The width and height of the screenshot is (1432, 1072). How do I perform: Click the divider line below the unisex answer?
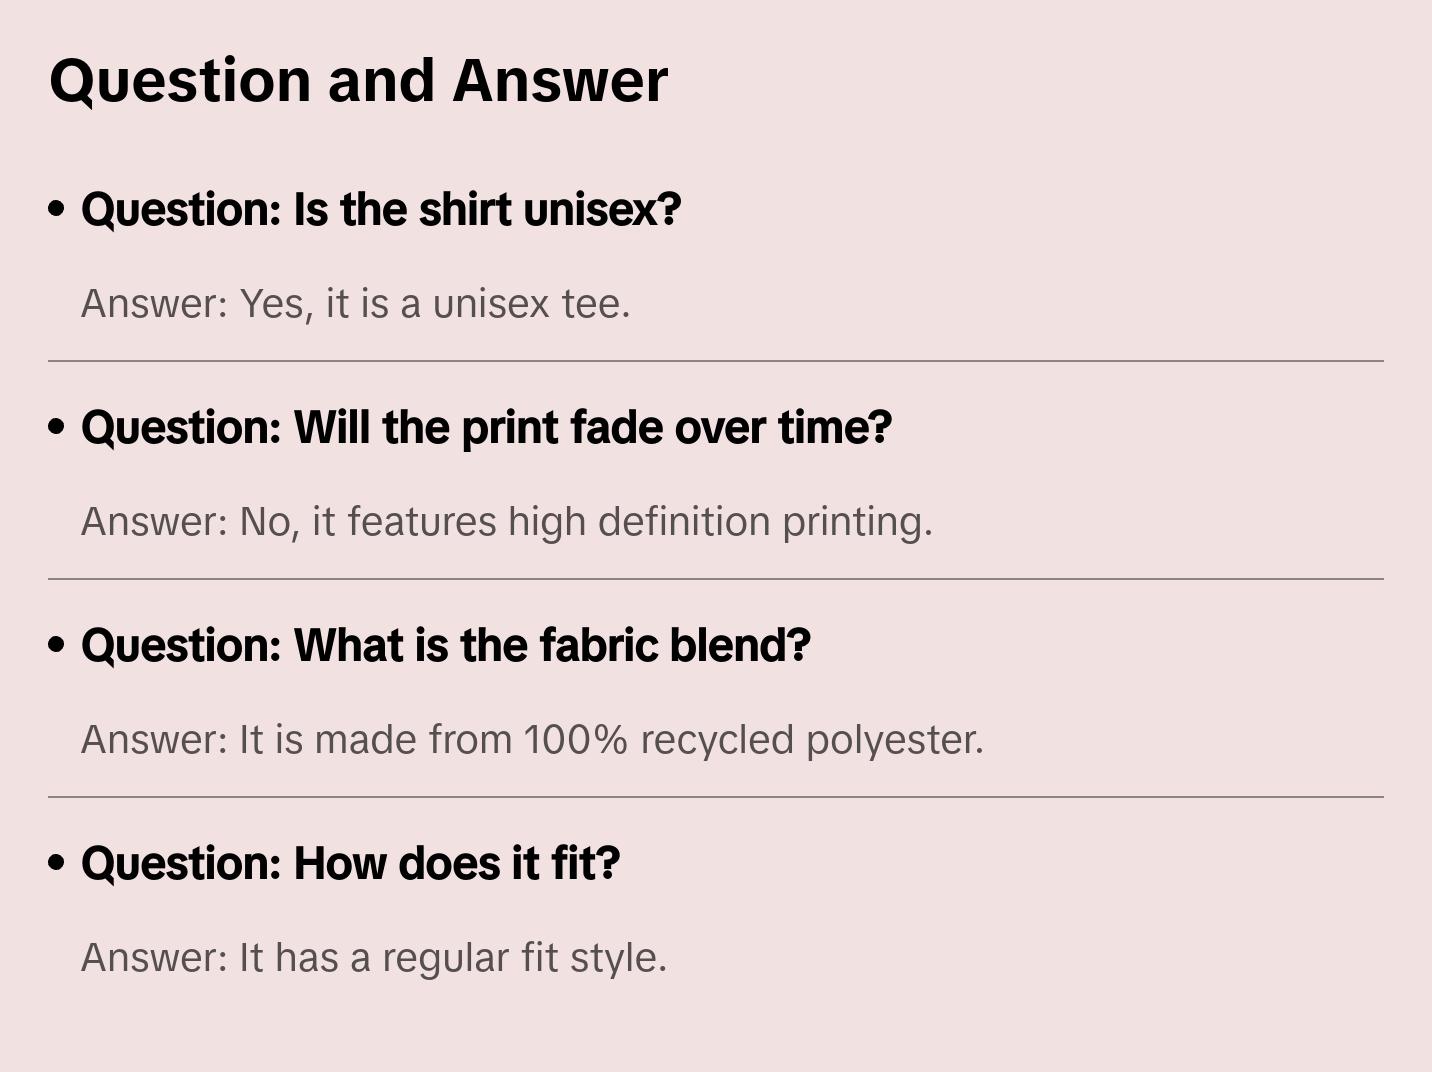(x=716, y=361)
